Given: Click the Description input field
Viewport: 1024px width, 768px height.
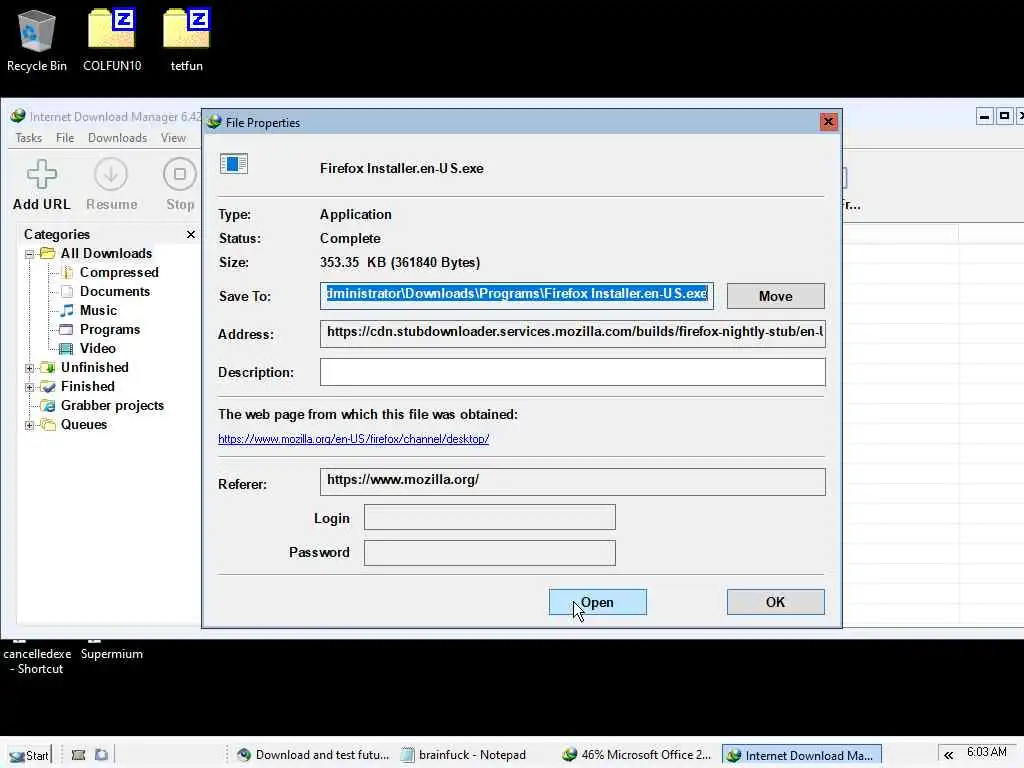Looking at the screenshot, I should pos(573,372).
